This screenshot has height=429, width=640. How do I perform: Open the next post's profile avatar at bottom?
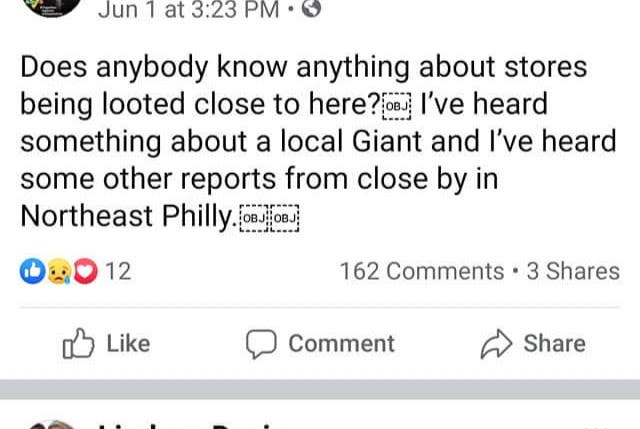(x=50, y=423)
